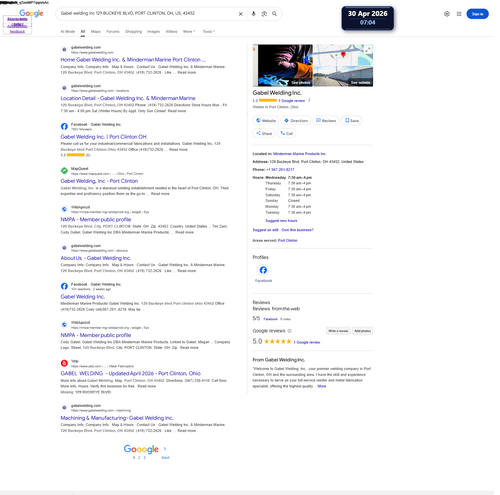Click the Website button in the business panel
500x495 pixels.
266,121
